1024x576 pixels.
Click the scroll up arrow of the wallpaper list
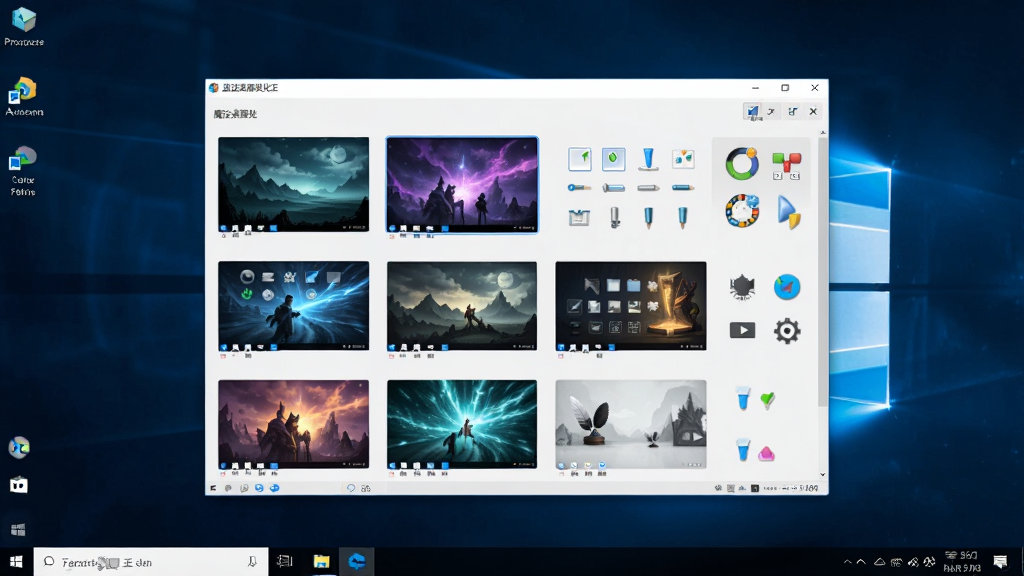[822, 133]
